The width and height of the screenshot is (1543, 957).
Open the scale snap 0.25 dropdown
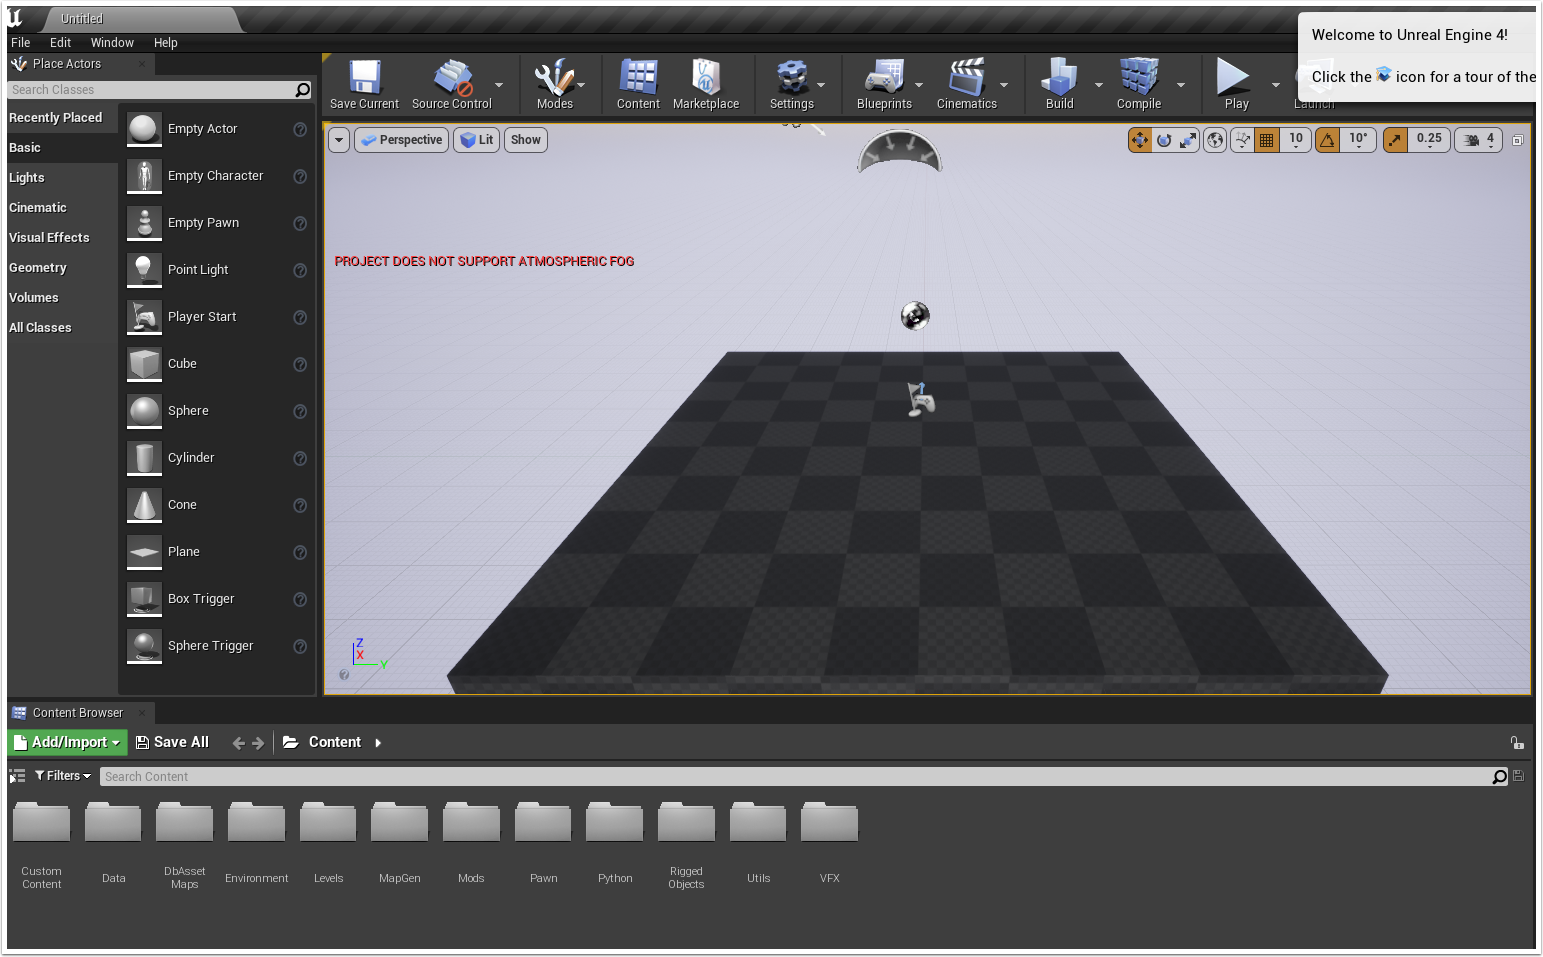(1429, 140)
